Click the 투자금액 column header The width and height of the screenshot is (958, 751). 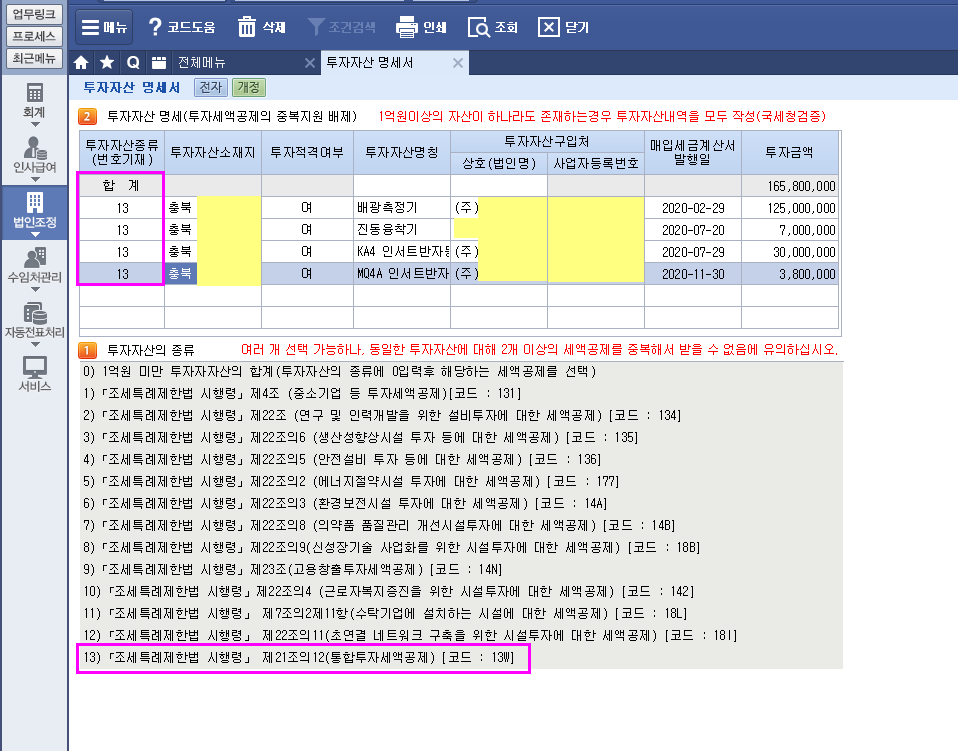pos(789,152)
